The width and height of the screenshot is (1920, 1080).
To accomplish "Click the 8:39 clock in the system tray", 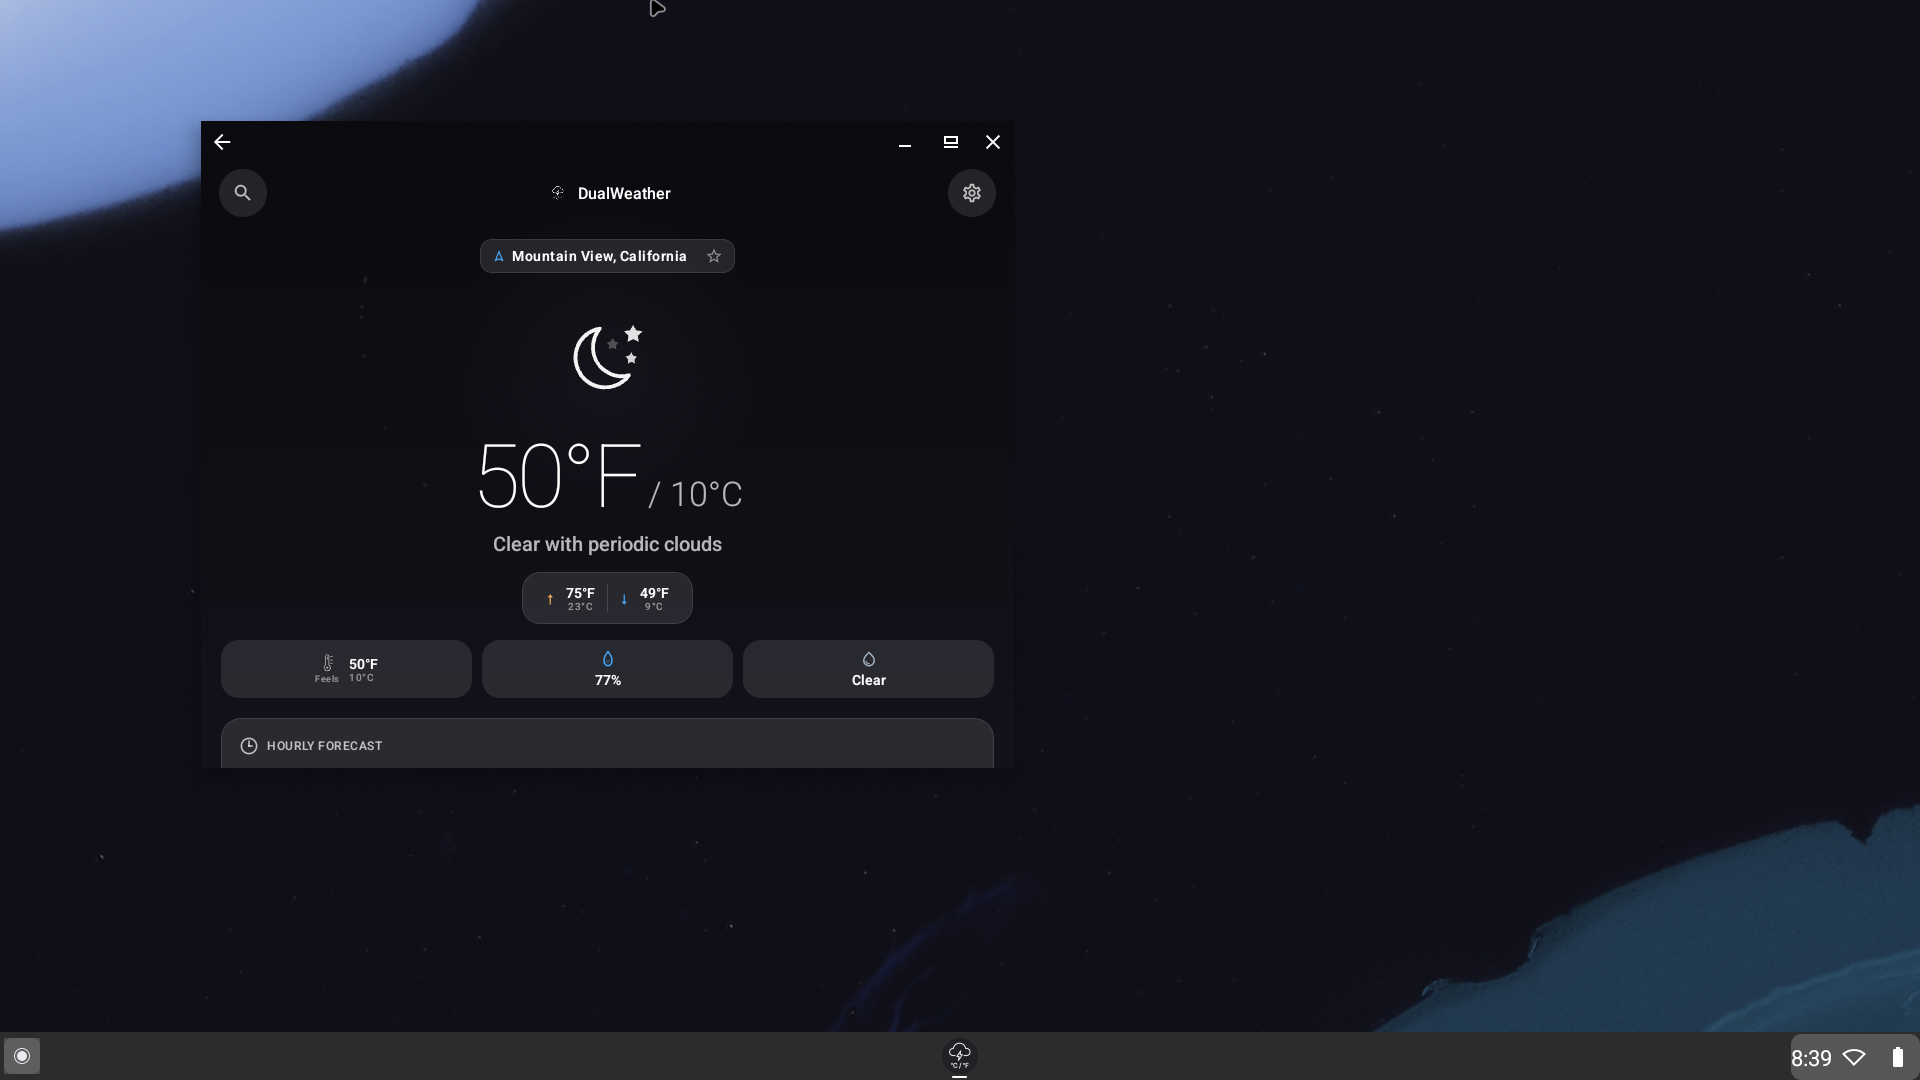I will pyautogui.click(x=1810, y=1057).
